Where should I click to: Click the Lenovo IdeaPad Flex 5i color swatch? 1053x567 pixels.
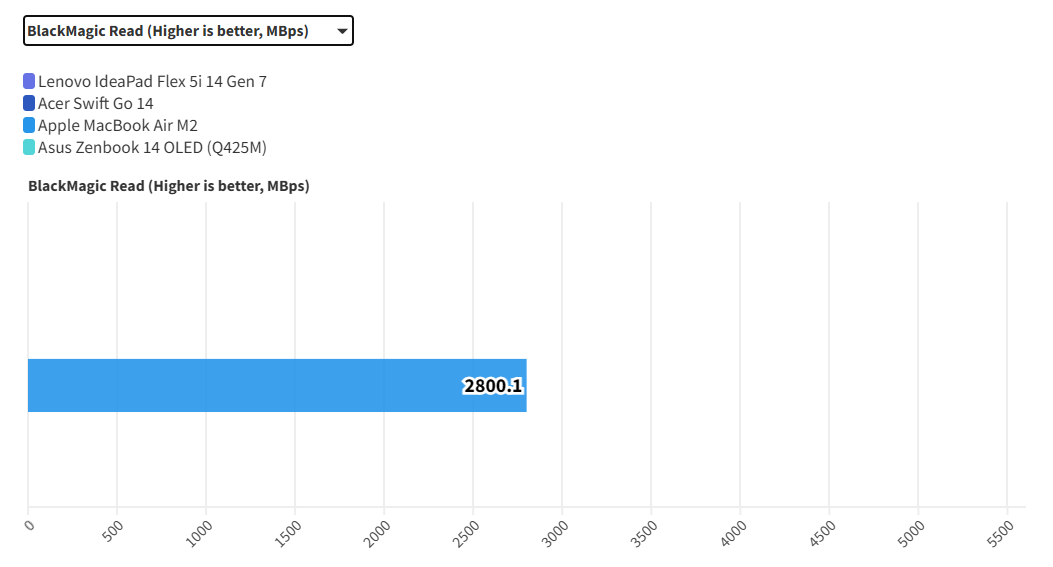(x=29, y=81)
